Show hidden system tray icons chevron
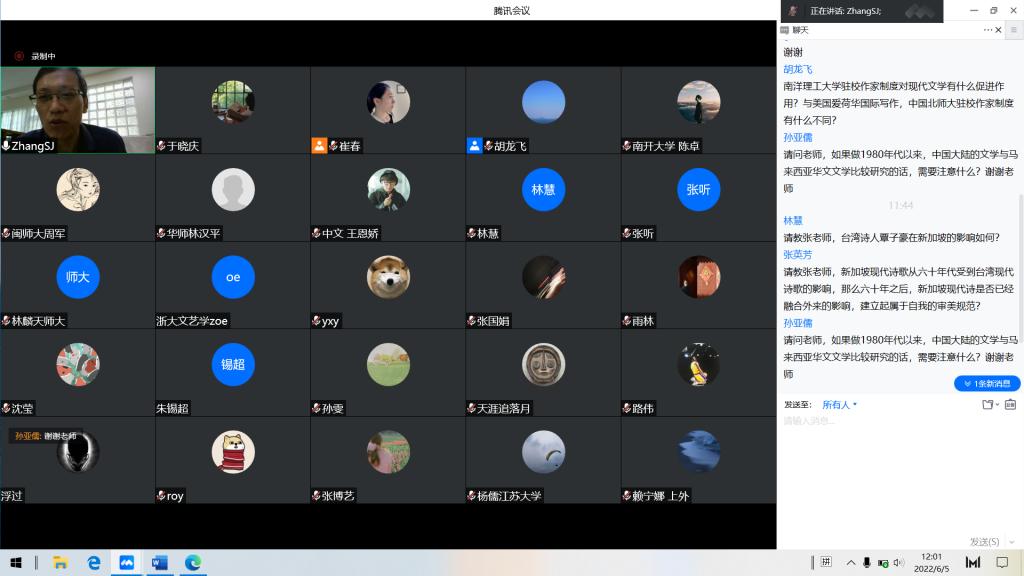The image size is (1024, 576). tap(851, 563)
